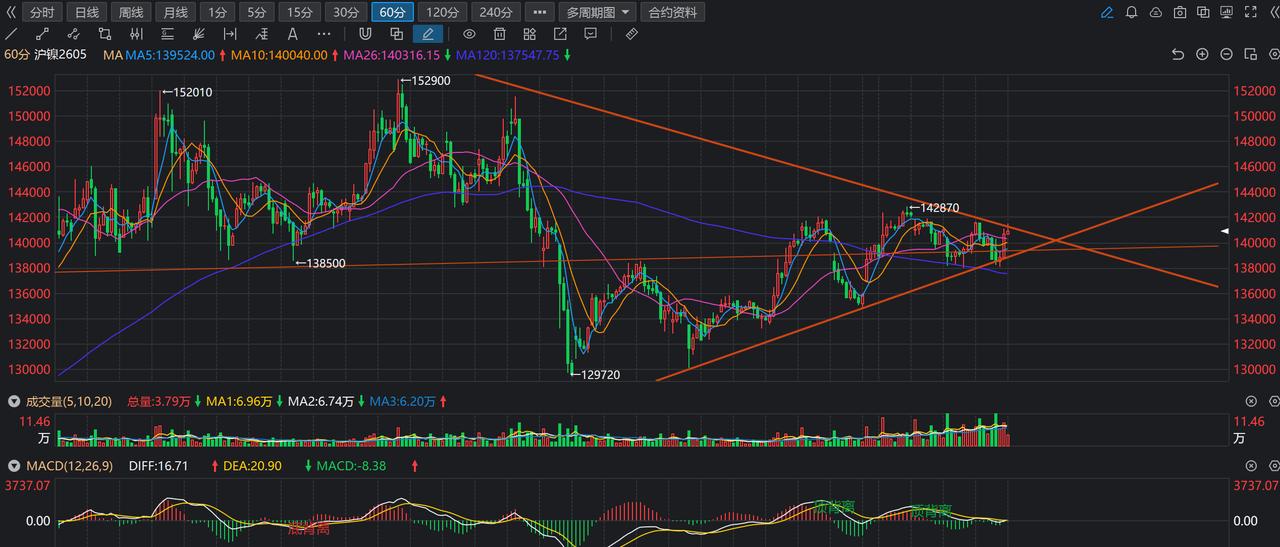Select the 5分 period

point(257,13)
